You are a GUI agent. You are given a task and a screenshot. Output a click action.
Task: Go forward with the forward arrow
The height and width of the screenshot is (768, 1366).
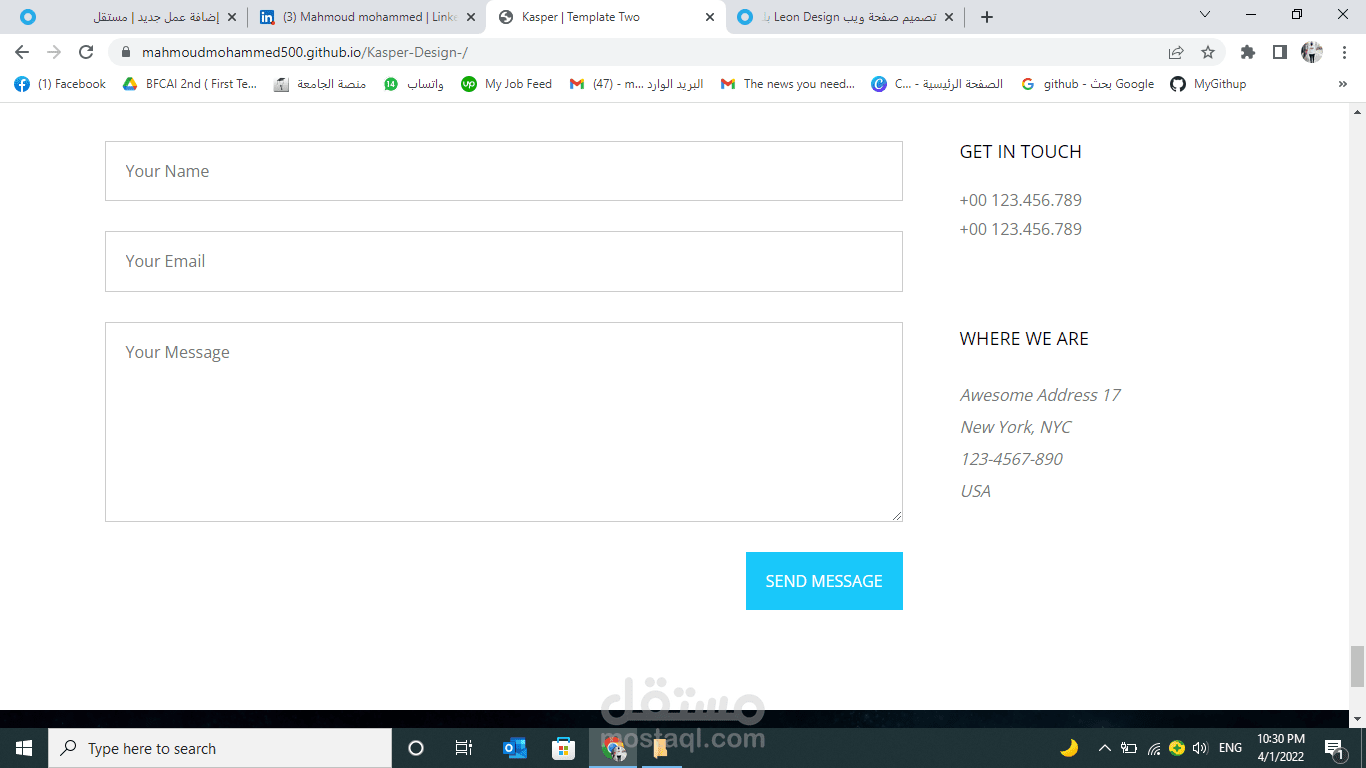[54, 52]
